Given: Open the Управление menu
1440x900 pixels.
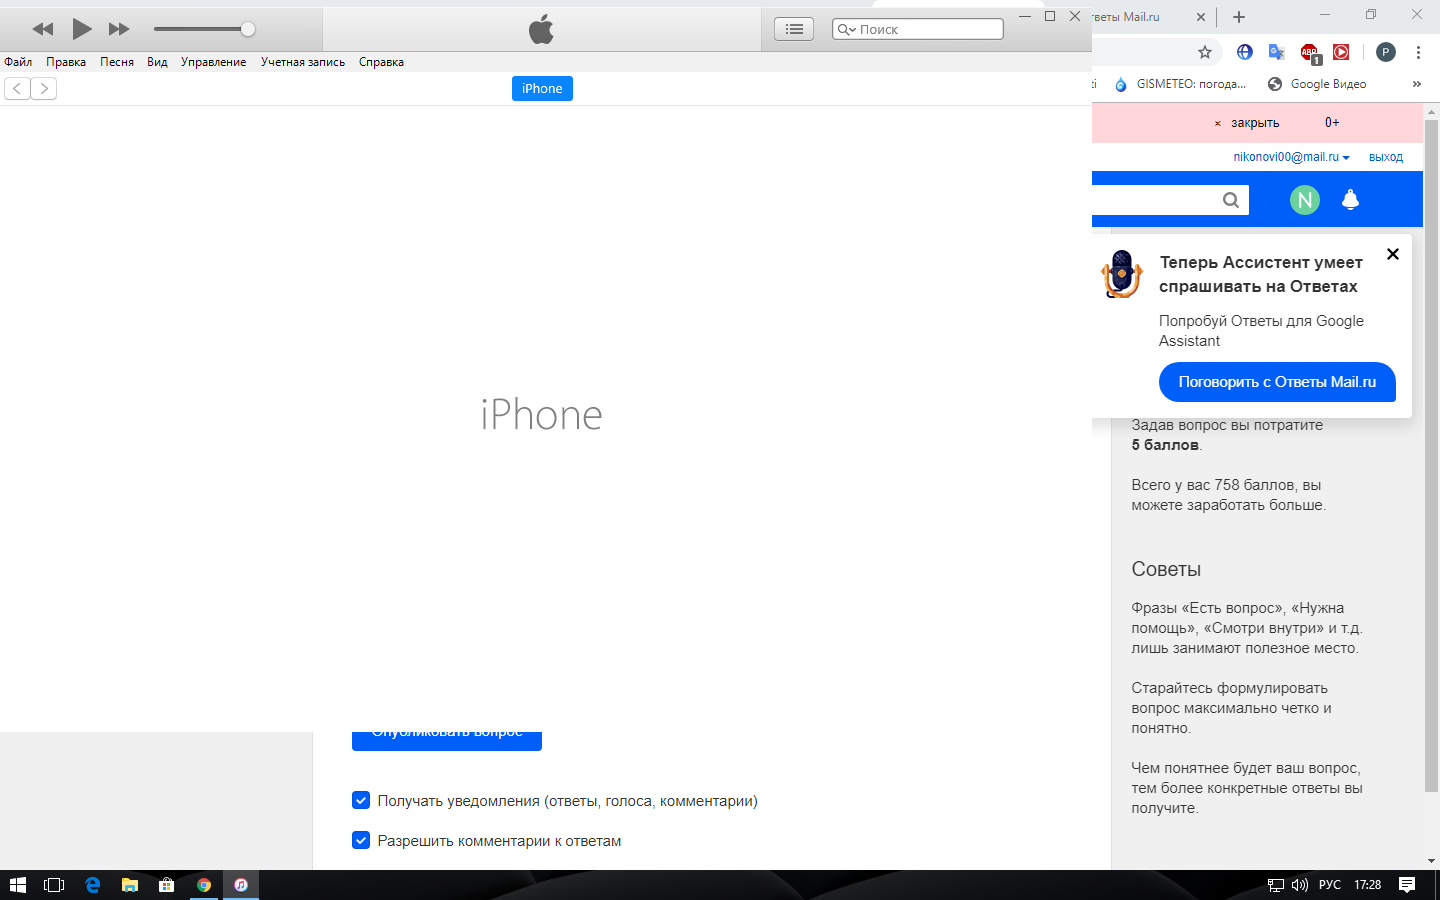Looking at the screenshot, I should click(213, 62).
